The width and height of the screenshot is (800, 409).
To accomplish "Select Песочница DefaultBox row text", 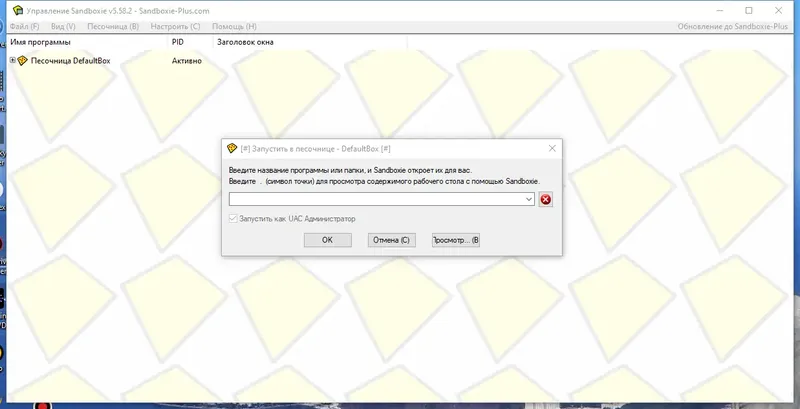I will [x=70, y=61].
